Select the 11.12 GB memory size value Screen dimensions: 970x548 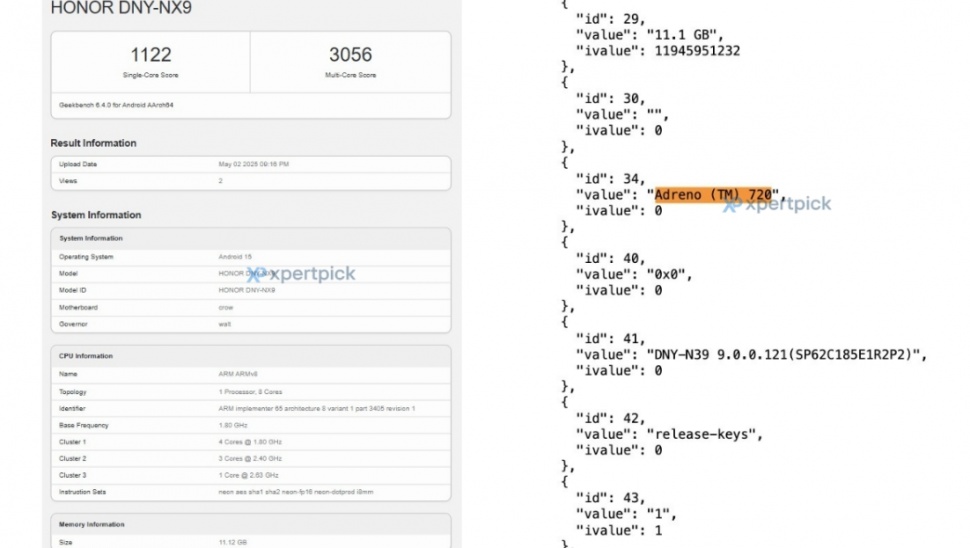(x=233, y=542)
